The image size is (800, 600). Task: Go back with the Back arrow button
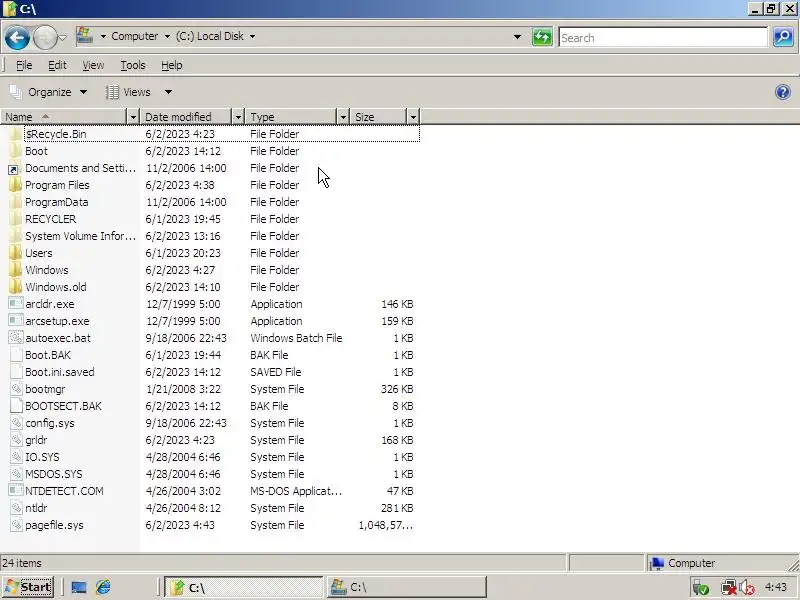coord(17,38)
